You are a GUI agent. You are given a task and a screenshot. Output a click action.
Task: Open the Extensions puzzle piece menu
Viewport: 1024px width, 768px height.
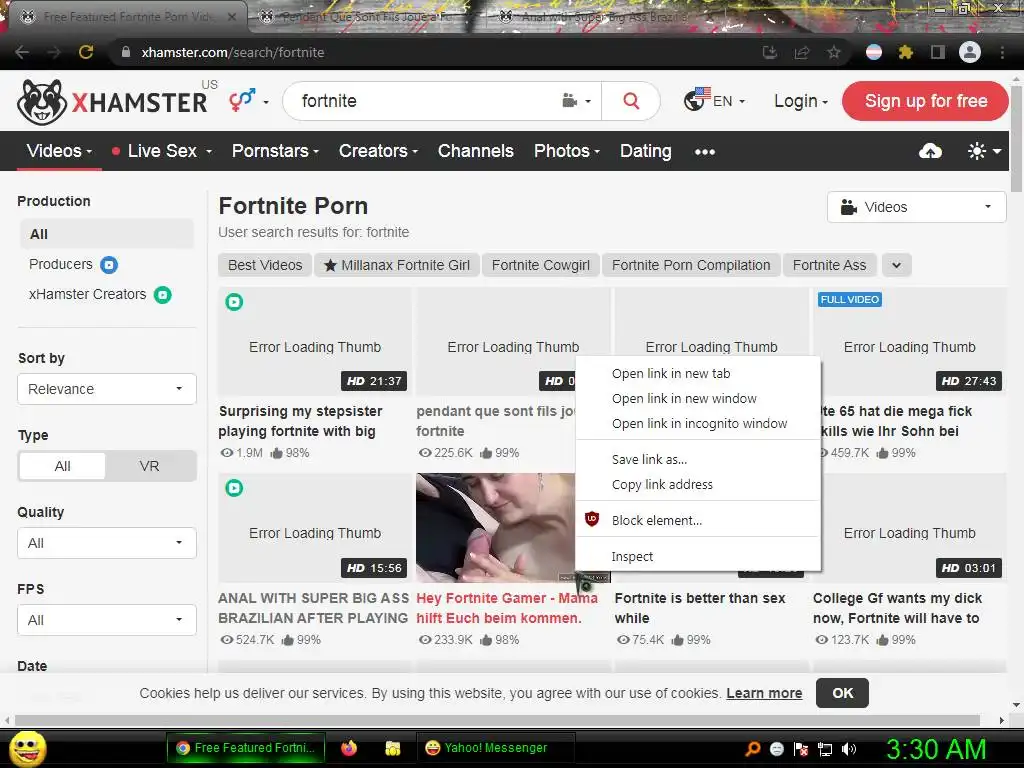(905, 52)
